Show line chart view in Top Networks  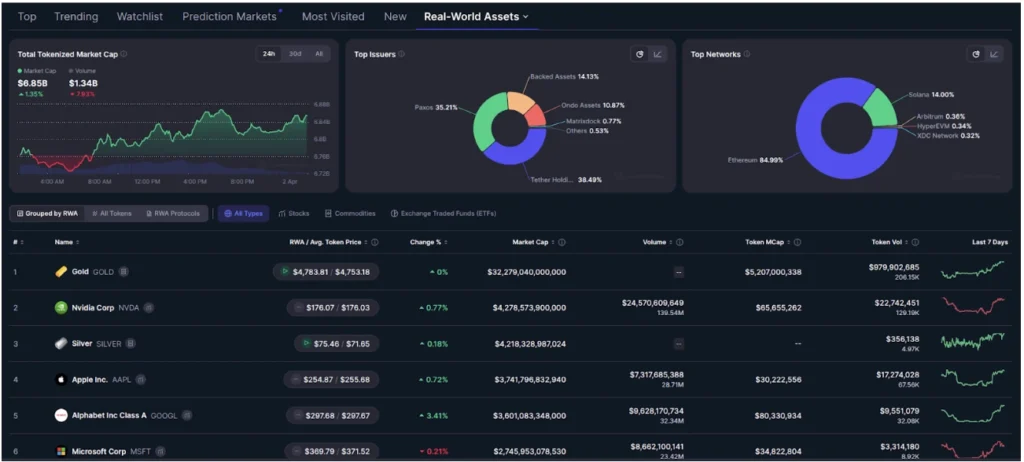click(x=993, y=54)
